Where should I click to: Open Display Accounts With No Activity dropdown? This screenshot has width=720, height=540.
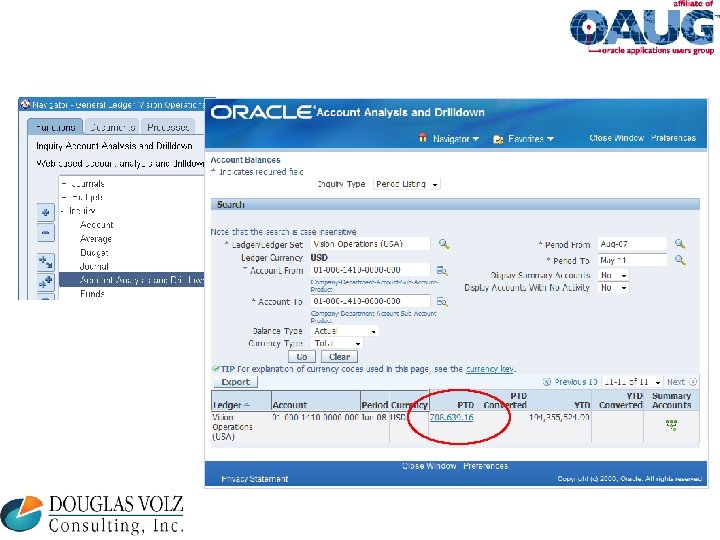click(613, 287)
